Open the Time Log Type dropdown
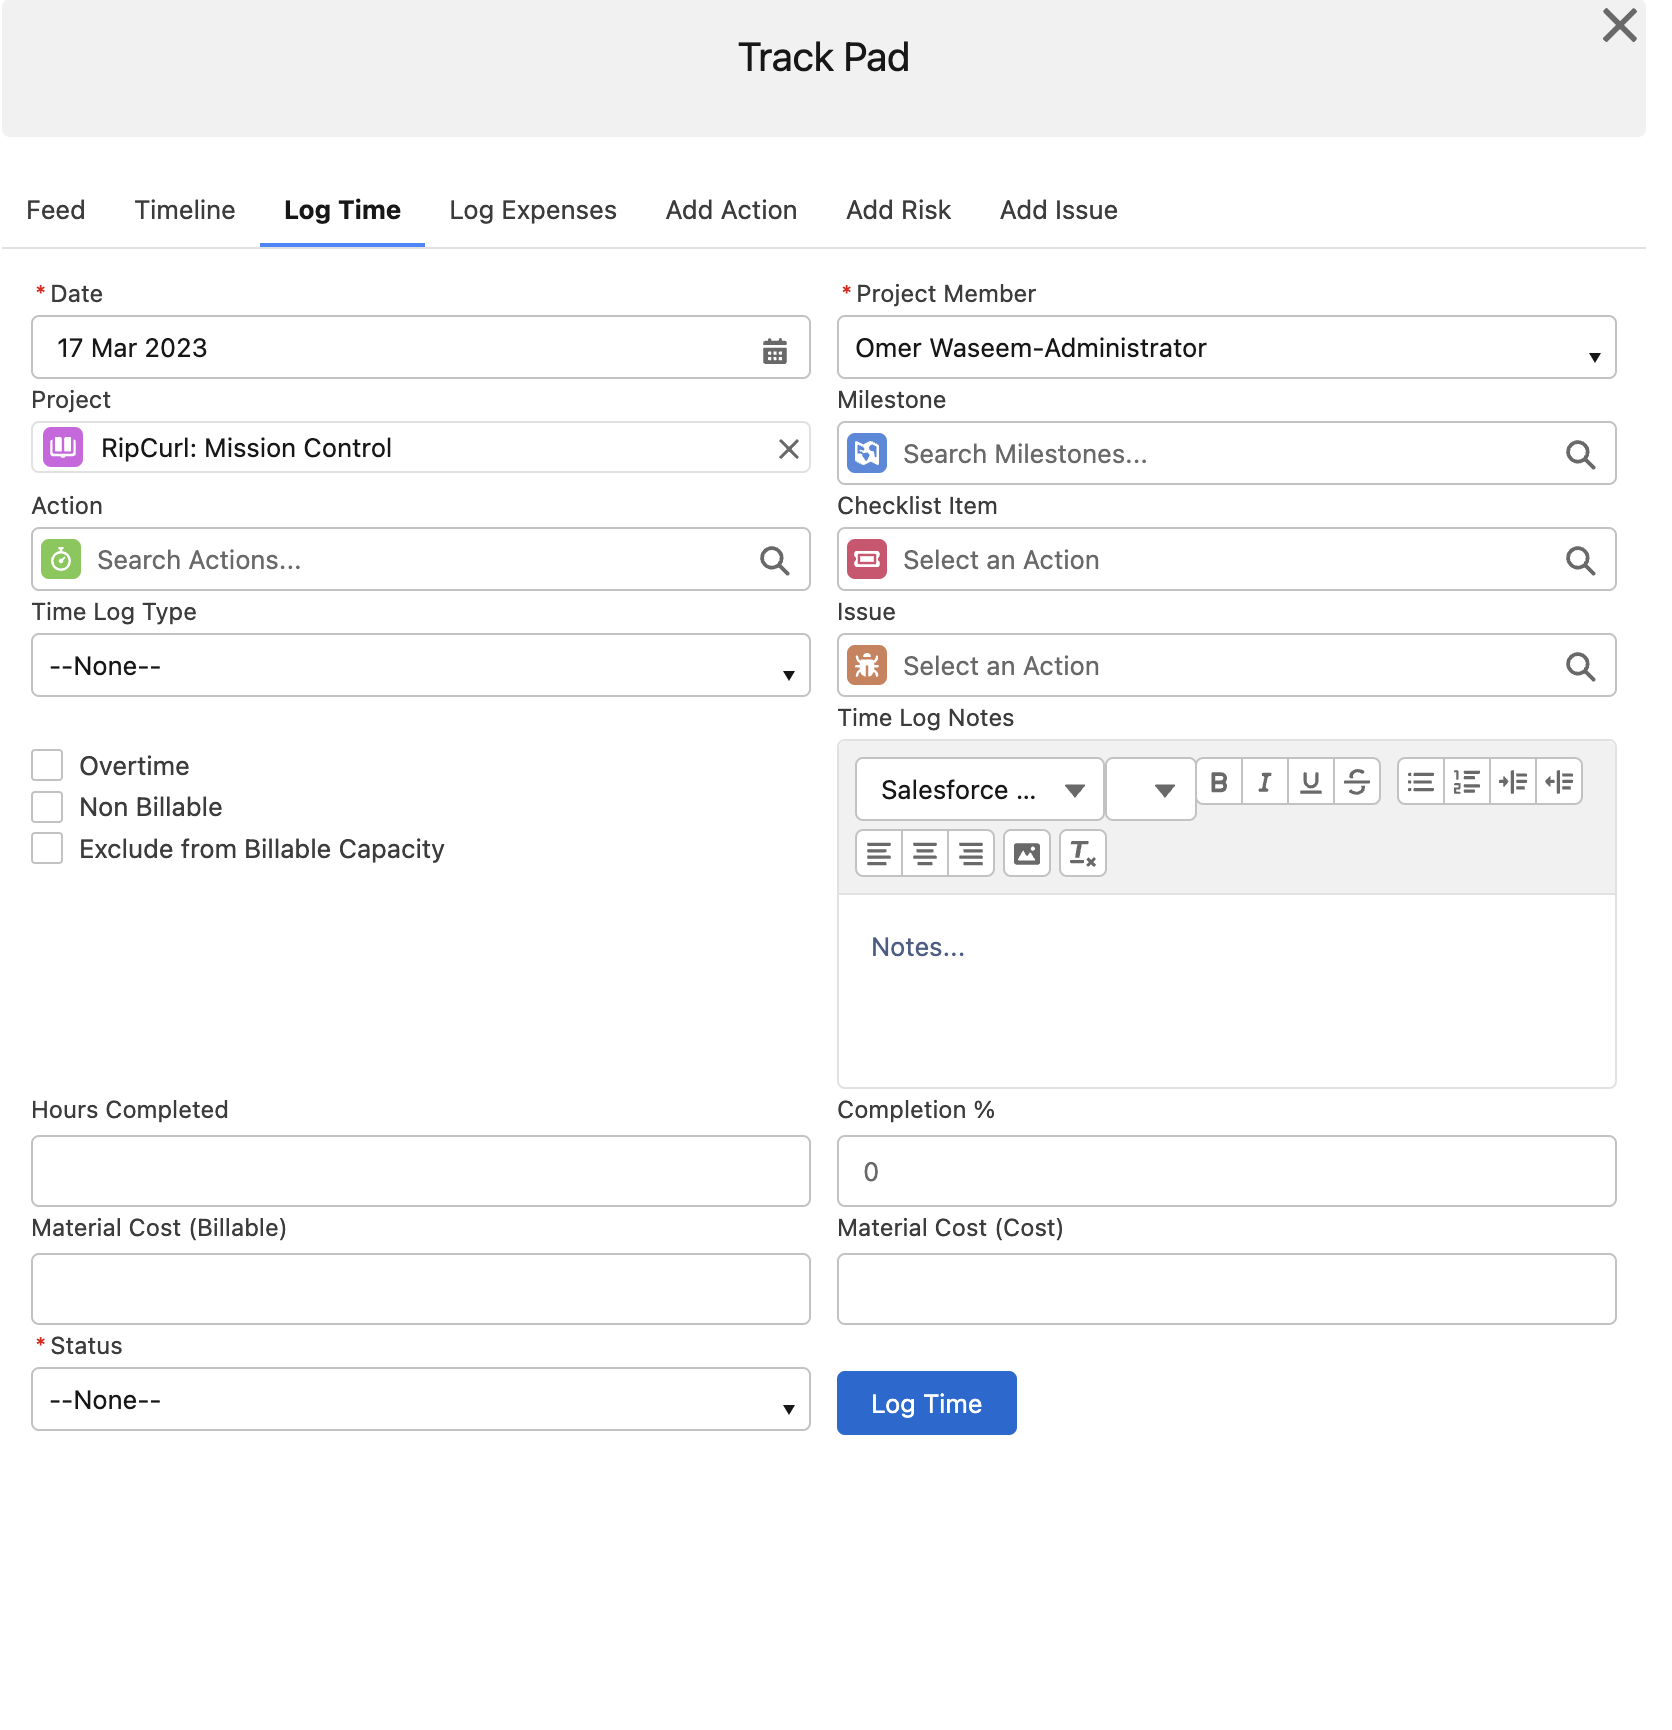Image resolution: width=1672 pixels, height=1730 pixels. 420,666
